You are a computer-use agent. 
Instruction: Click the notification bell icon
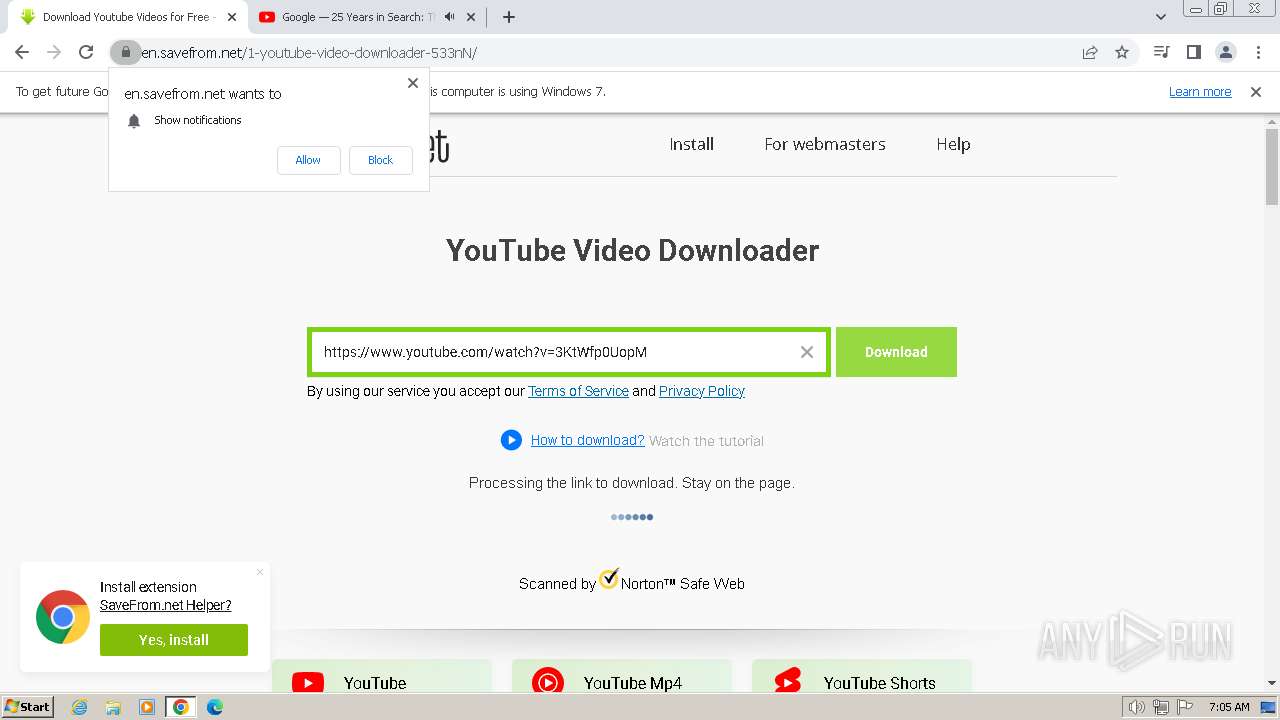(x=134, y=121)
